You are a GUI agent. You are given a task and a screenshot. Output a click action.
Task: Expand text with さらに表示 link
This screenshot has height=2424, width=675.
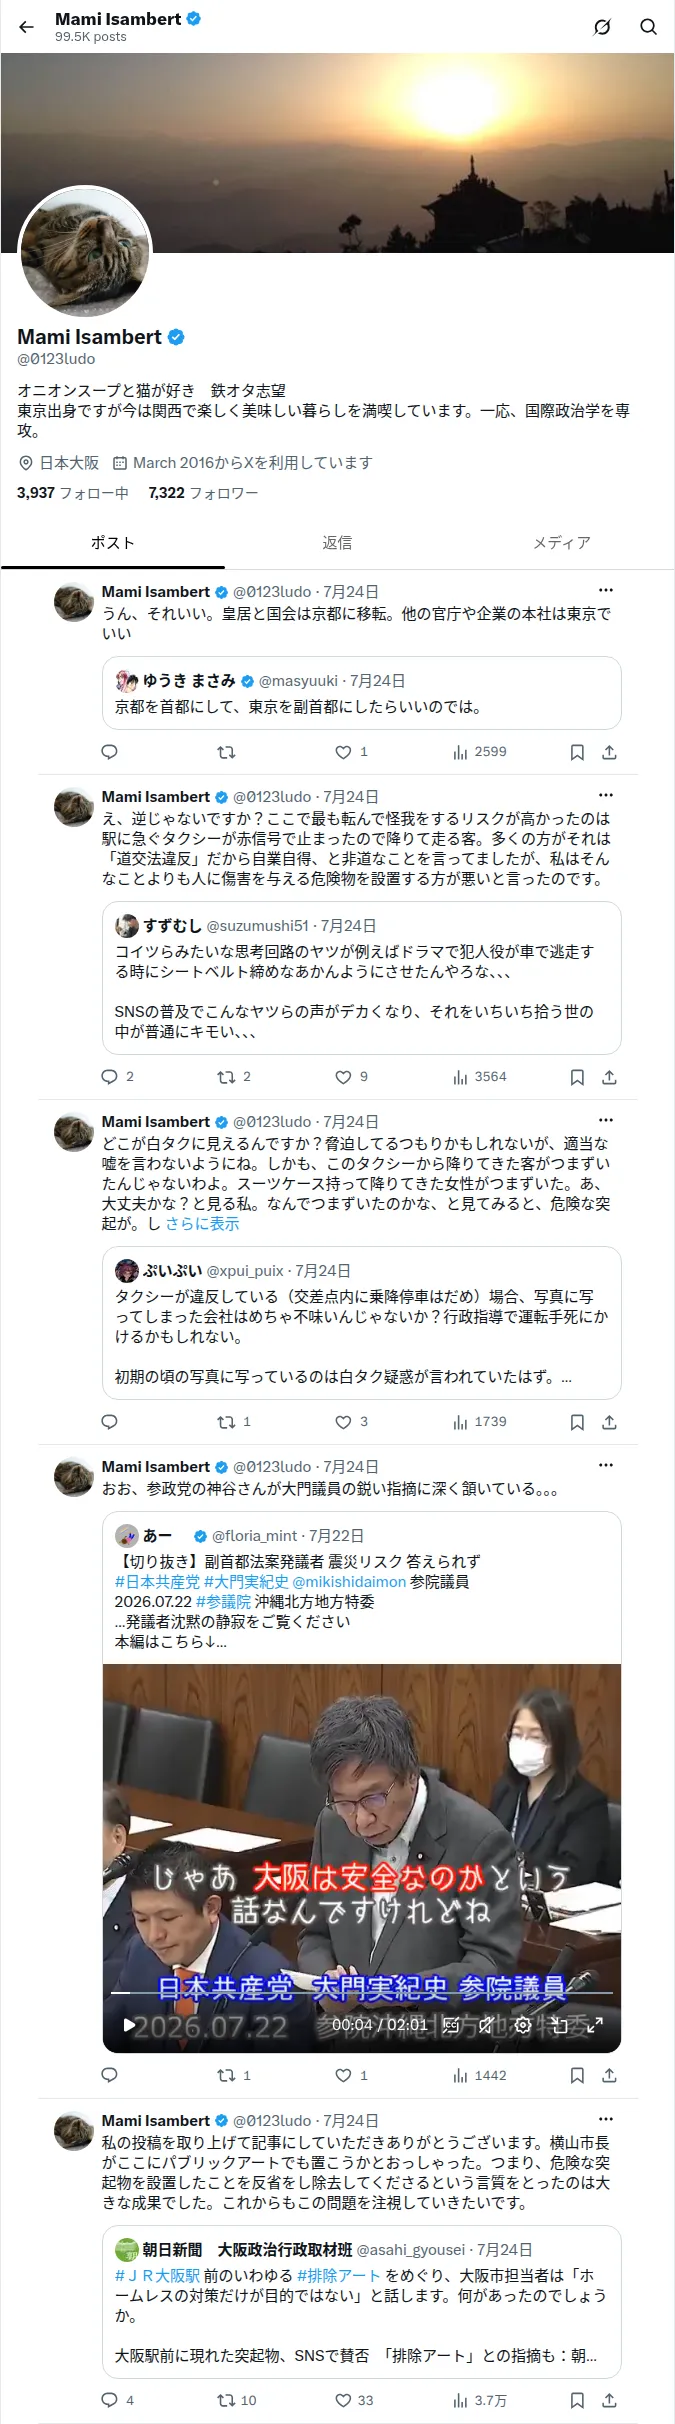tap(202, 1223)
